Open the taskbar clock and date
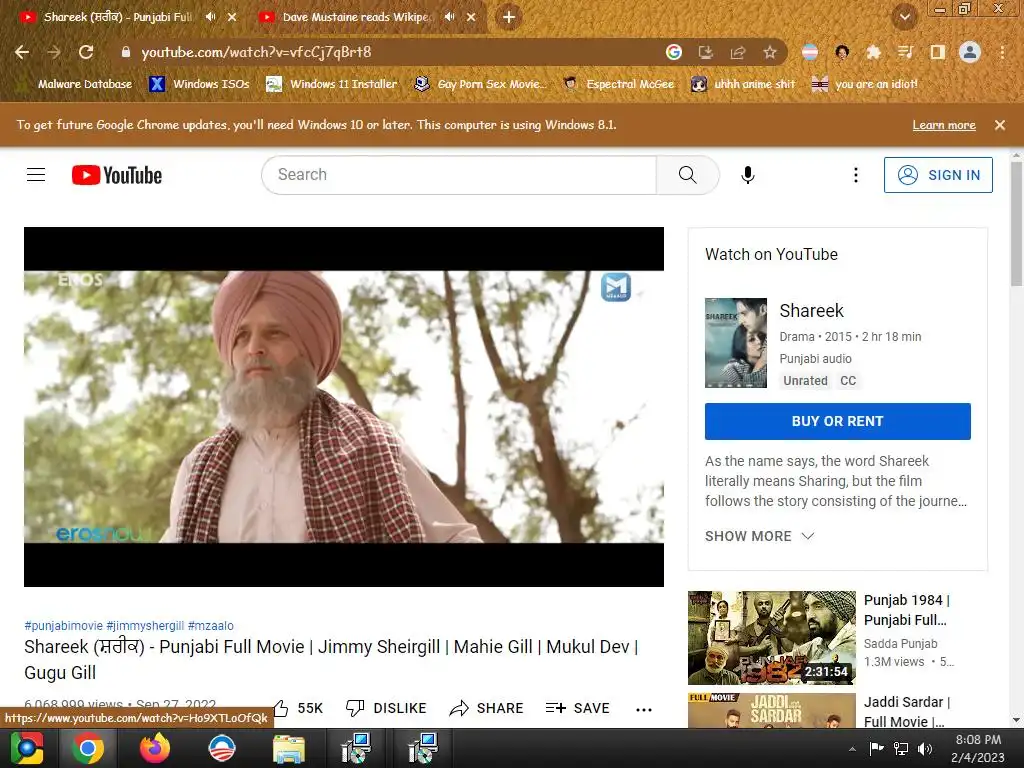 point(978,748)
